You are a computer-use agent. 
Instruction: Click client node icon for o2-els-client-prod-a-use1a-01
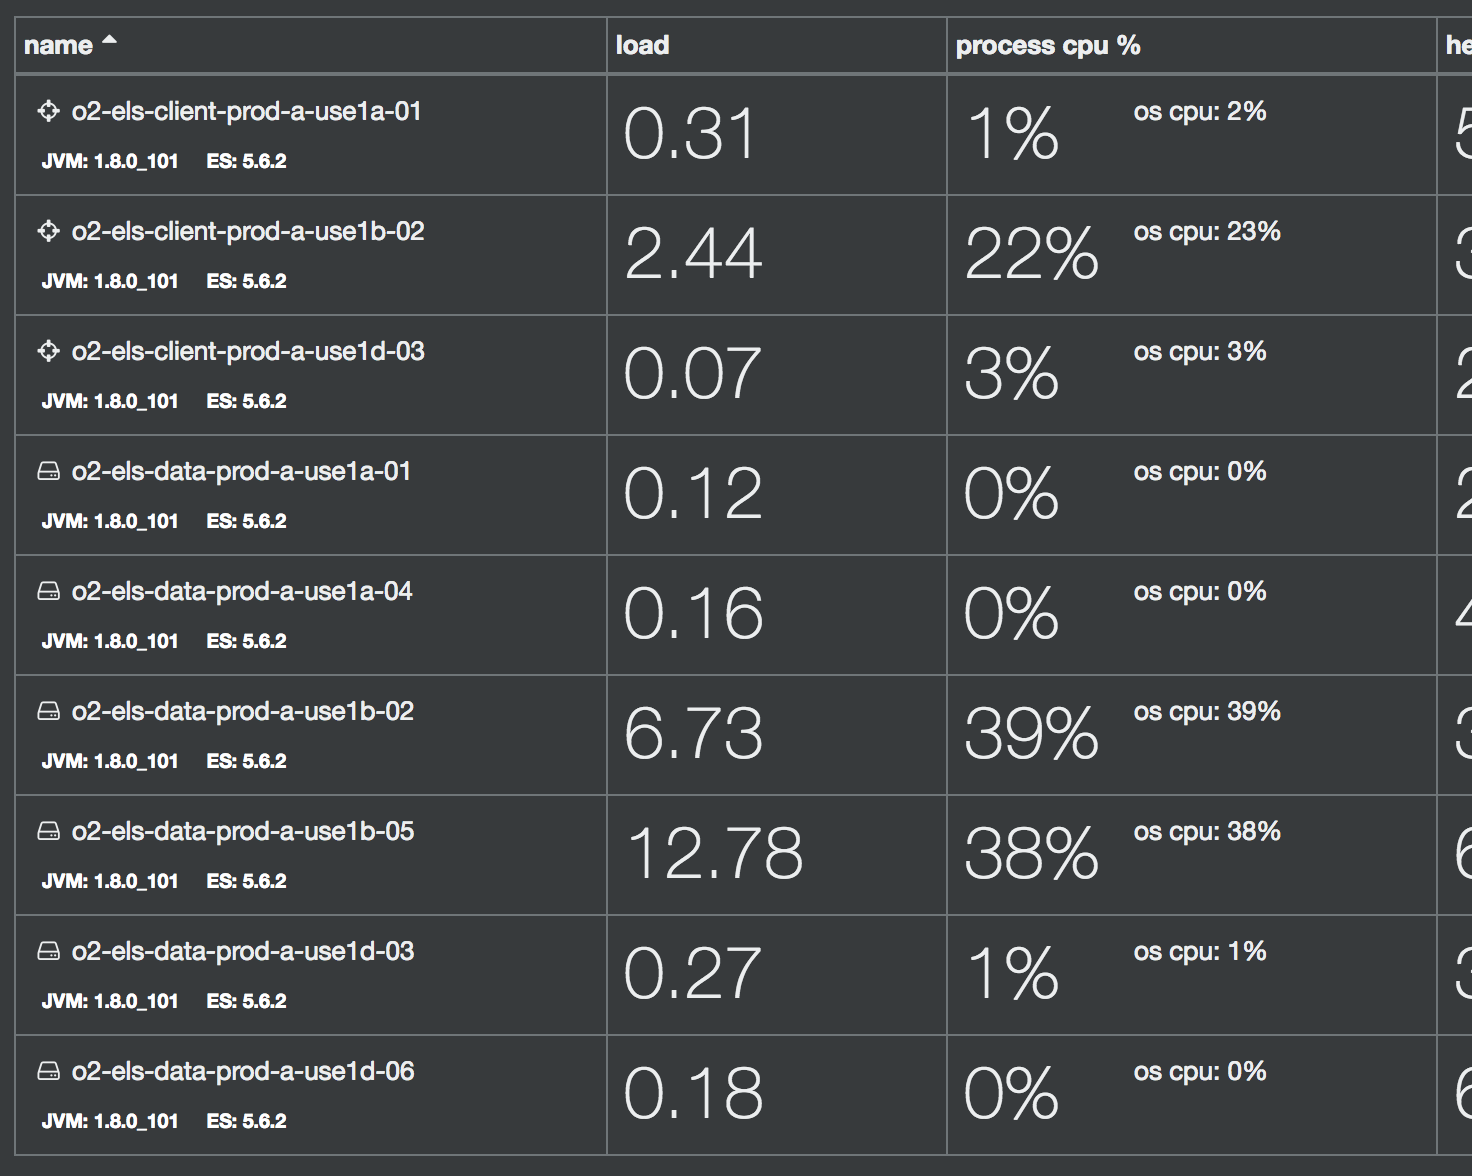[x=48, y=111]
